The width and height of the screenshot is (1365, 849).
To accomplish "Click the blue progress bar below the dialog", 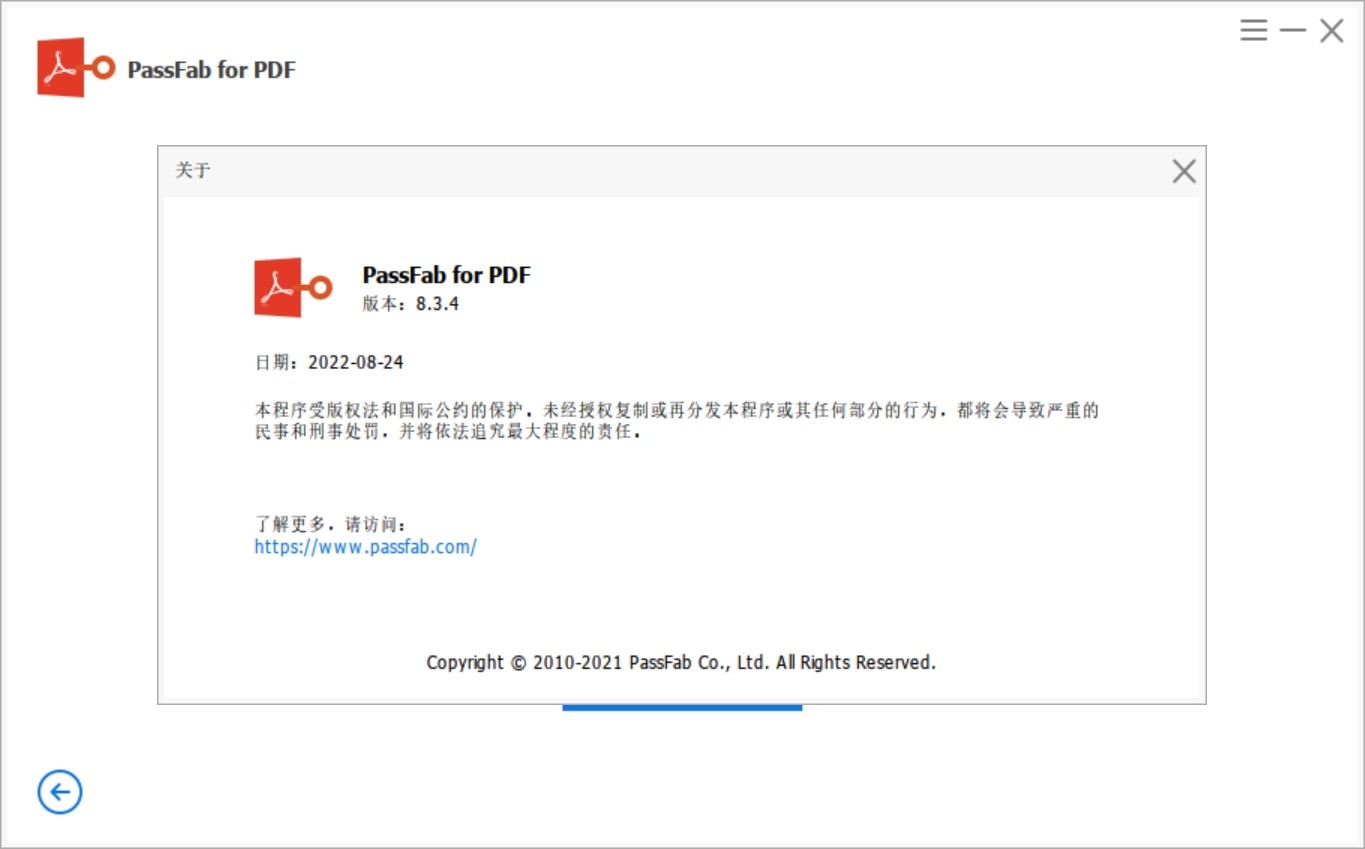I will 682,708.
